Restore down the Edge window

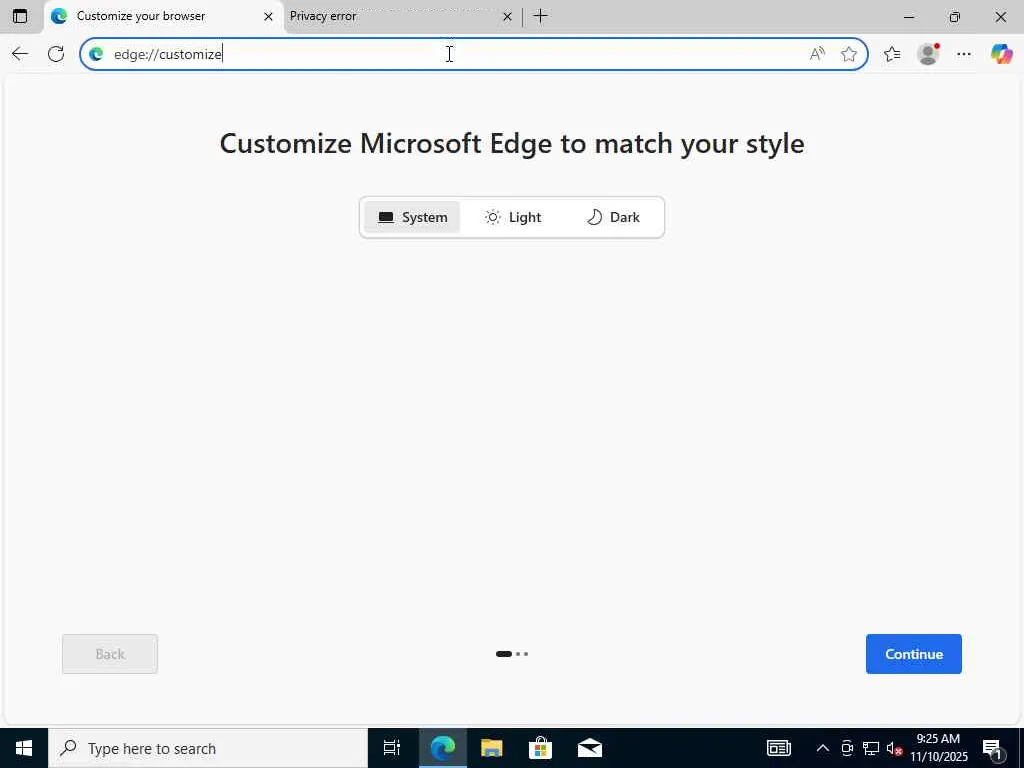955,16
